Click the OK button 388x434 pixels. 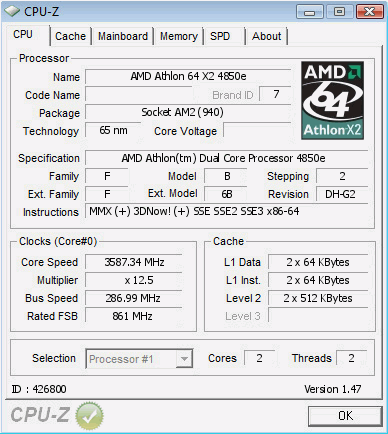click(x=345, y=416)
